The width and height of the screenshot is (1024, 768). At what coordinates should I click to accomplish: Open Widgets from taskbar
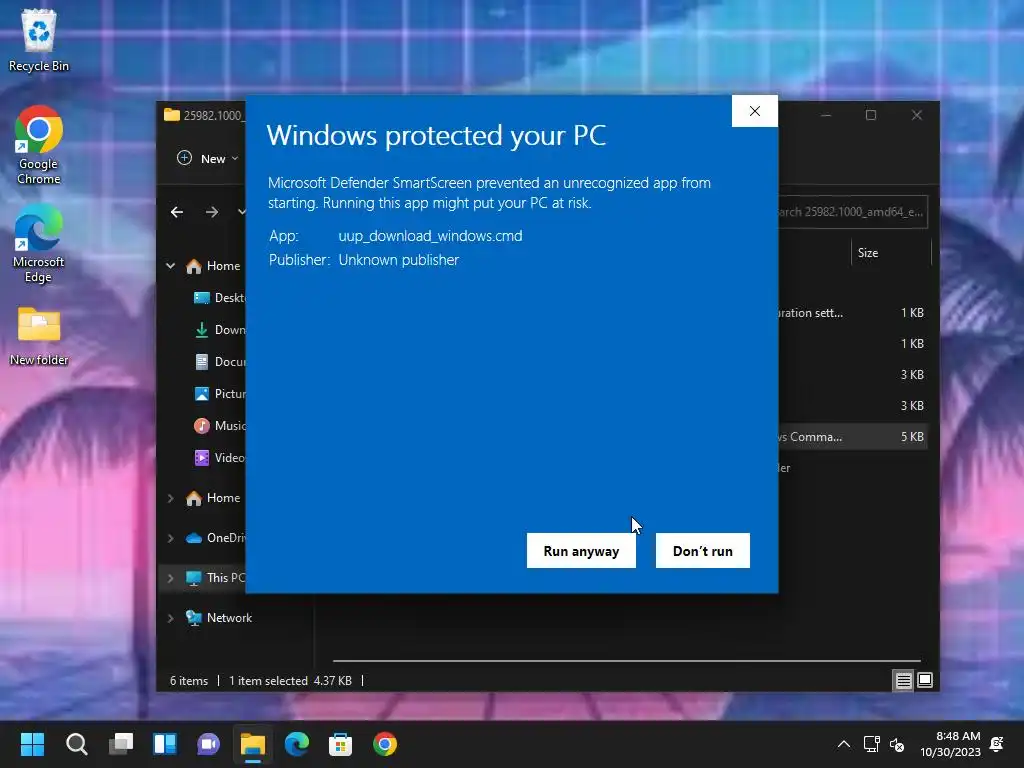165,744
